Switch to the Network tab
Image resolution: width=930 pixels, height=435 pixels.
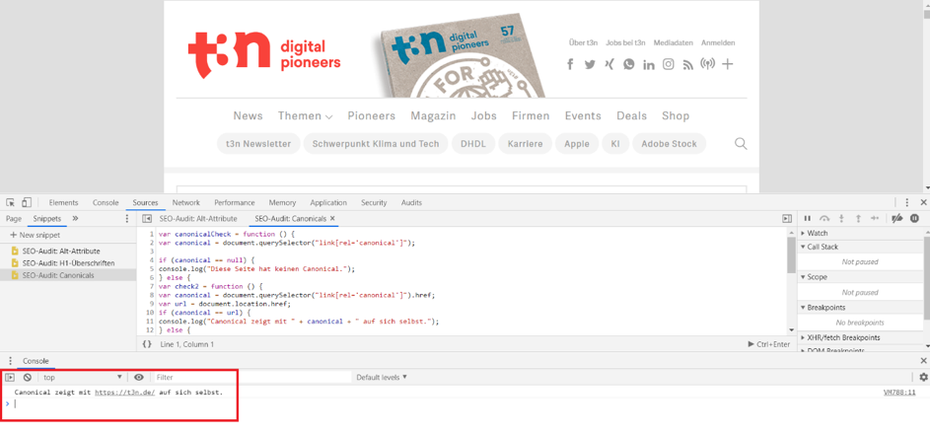pos(185,202)
